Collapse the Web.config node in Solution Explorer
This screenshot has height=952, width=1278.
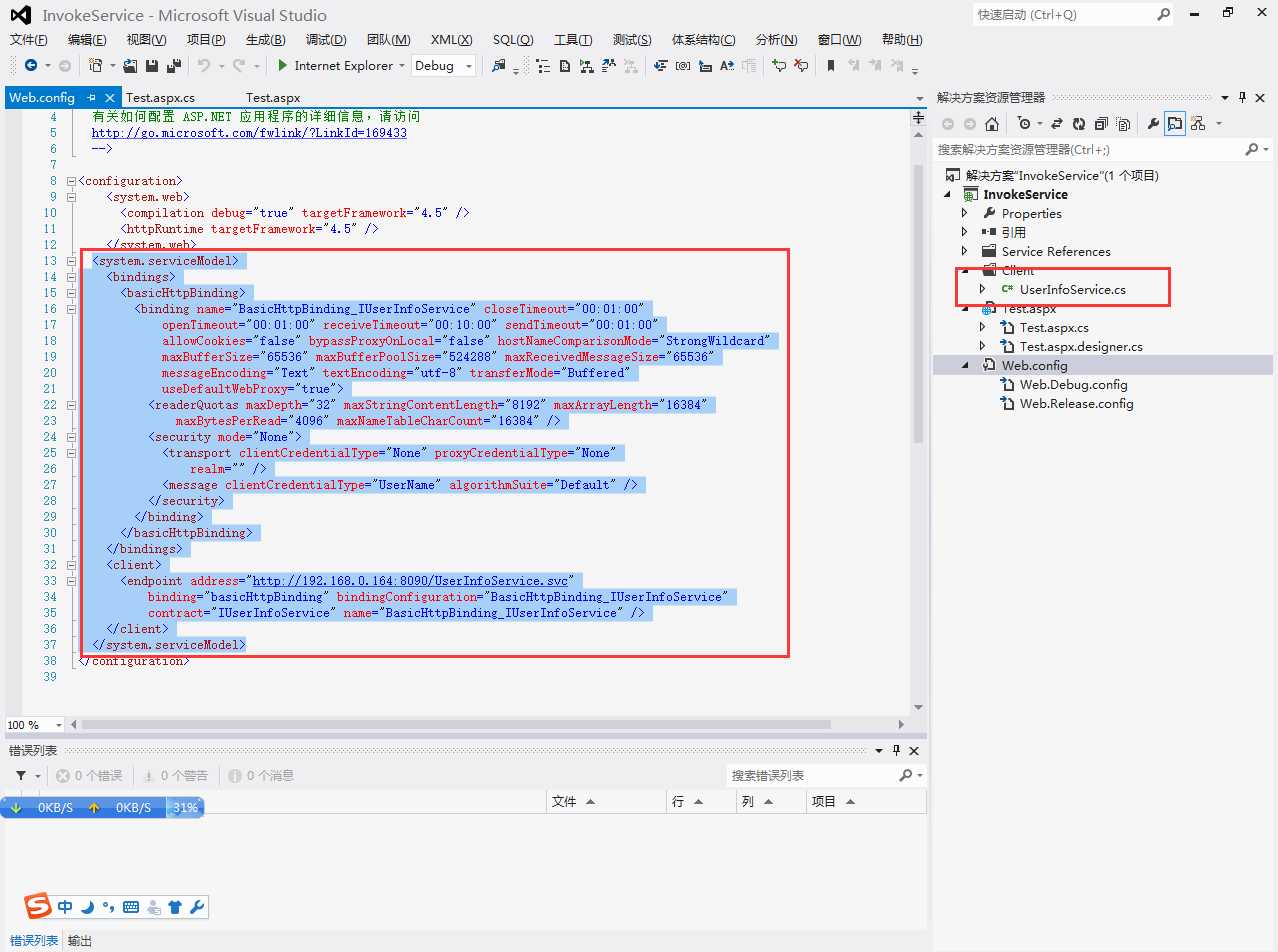(965, 366)
